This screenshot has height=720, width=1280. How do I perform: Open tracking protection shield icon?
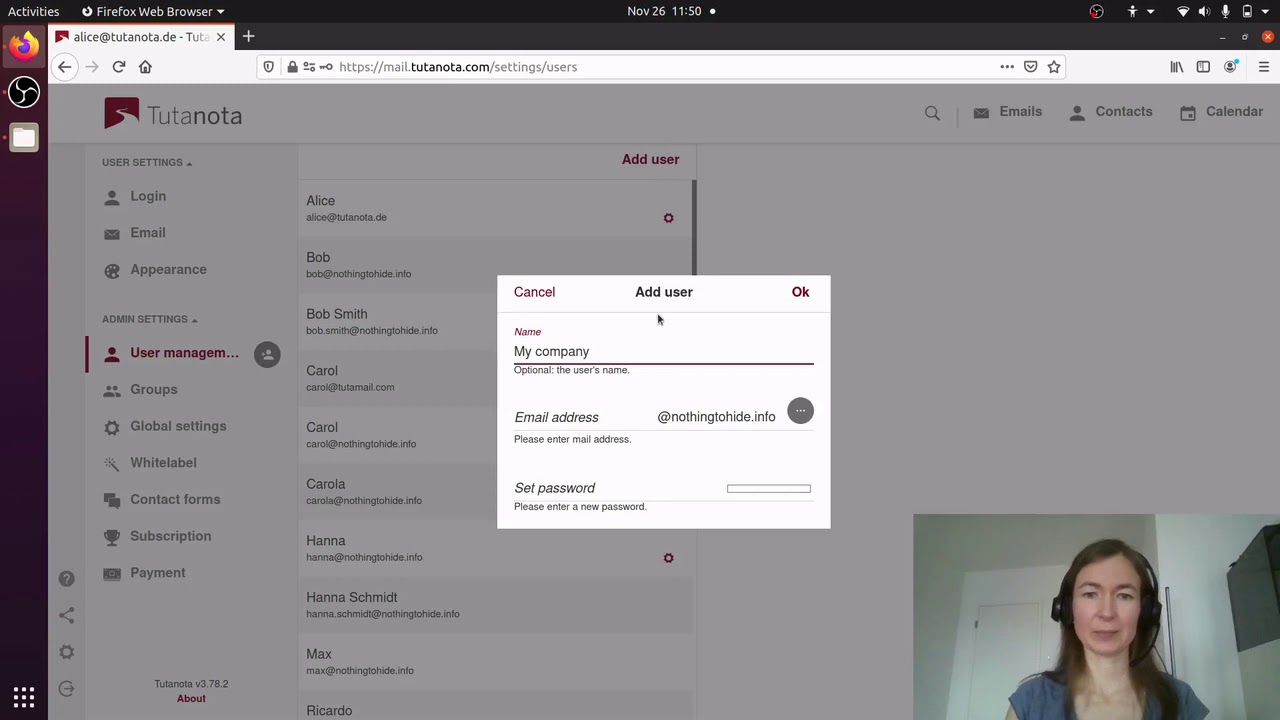click(x=268, y=67)
